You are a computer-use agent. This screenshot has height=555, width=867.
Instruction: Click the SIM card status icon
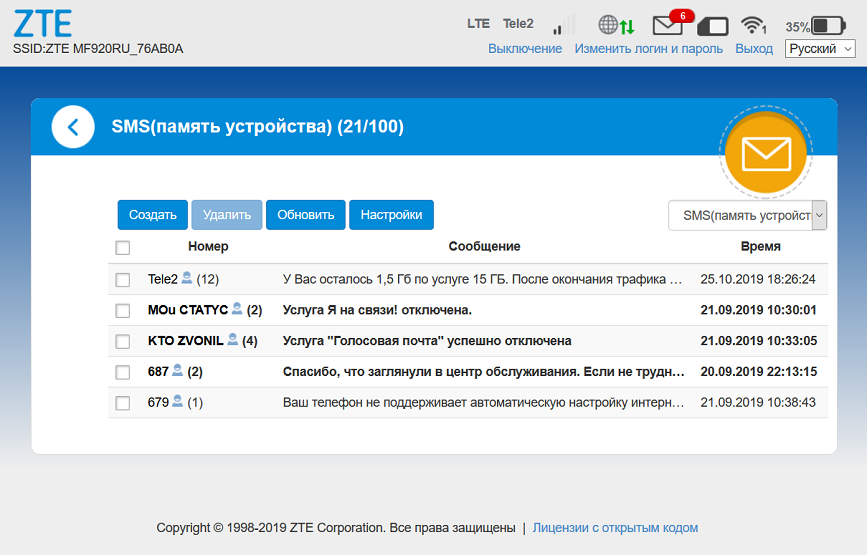click(712, 26)
